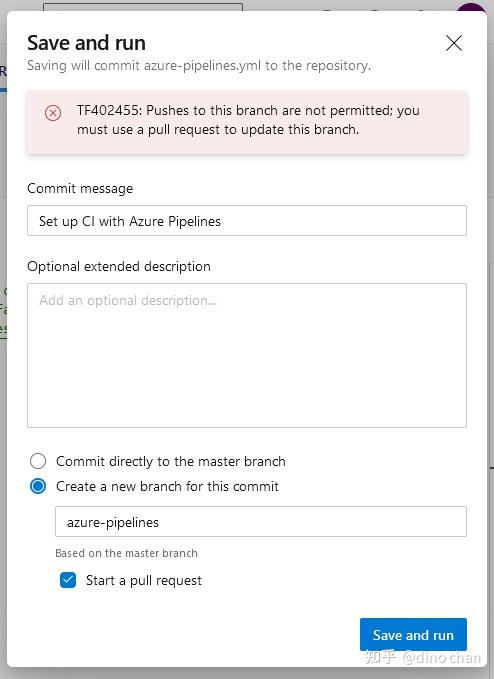Click the Save and run button

click(x=413, y=634)
